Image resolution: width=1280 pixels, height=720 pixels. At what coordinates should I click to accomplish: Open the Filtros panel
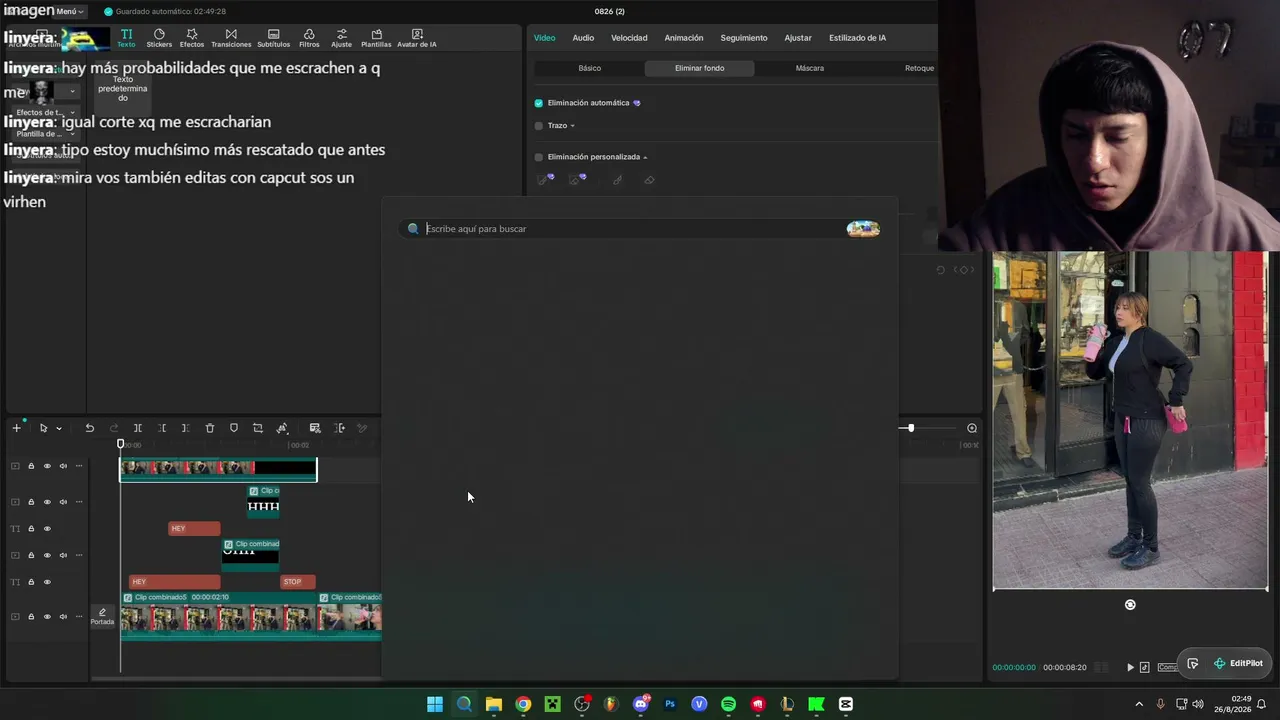click(309, 38)
